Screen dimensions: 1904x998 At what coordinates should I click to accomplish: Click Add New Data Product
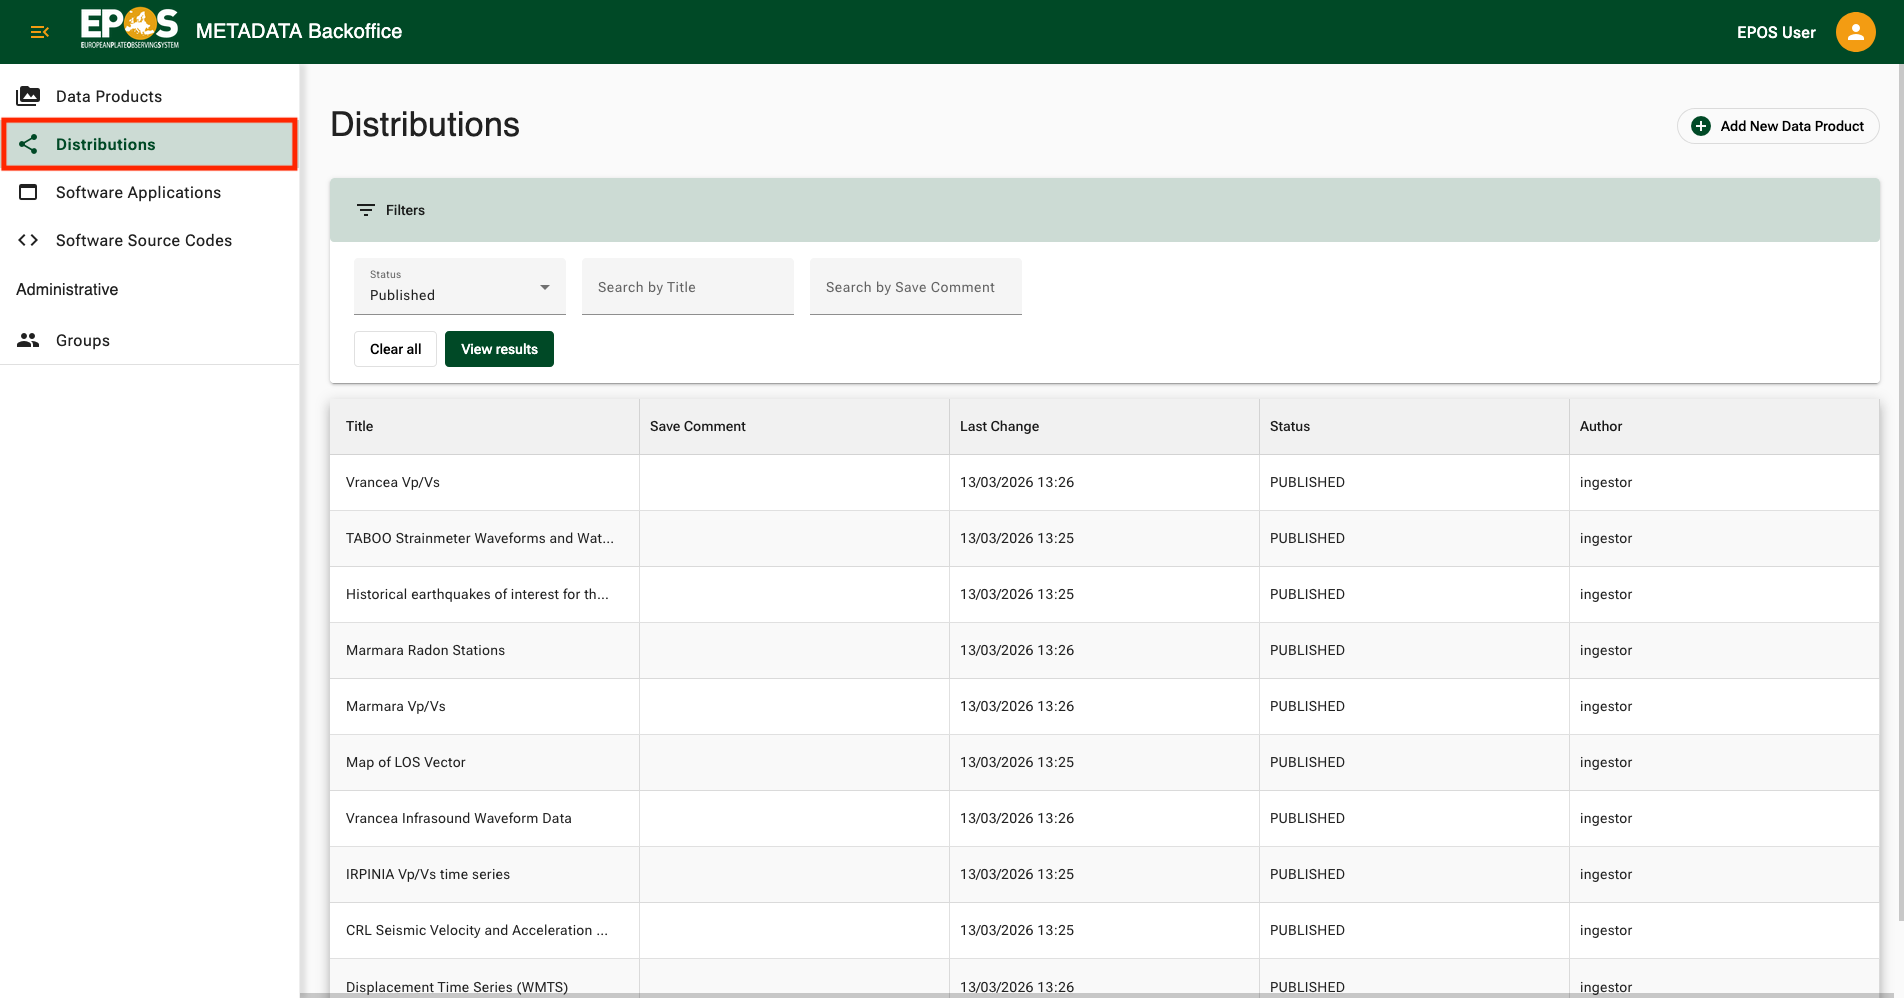[x=1778, y=126]
